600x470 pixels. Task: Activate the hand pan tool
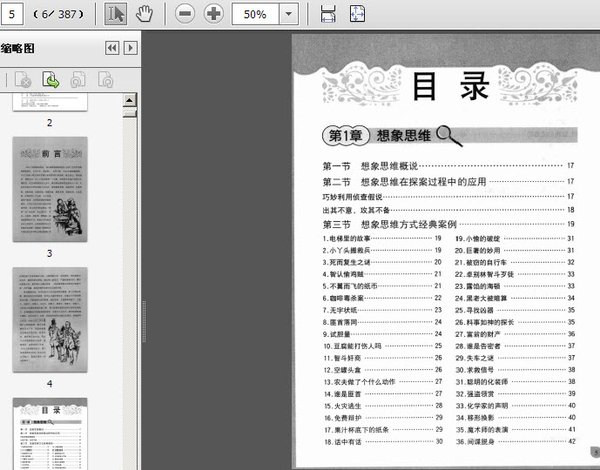[x=145, y=14]
